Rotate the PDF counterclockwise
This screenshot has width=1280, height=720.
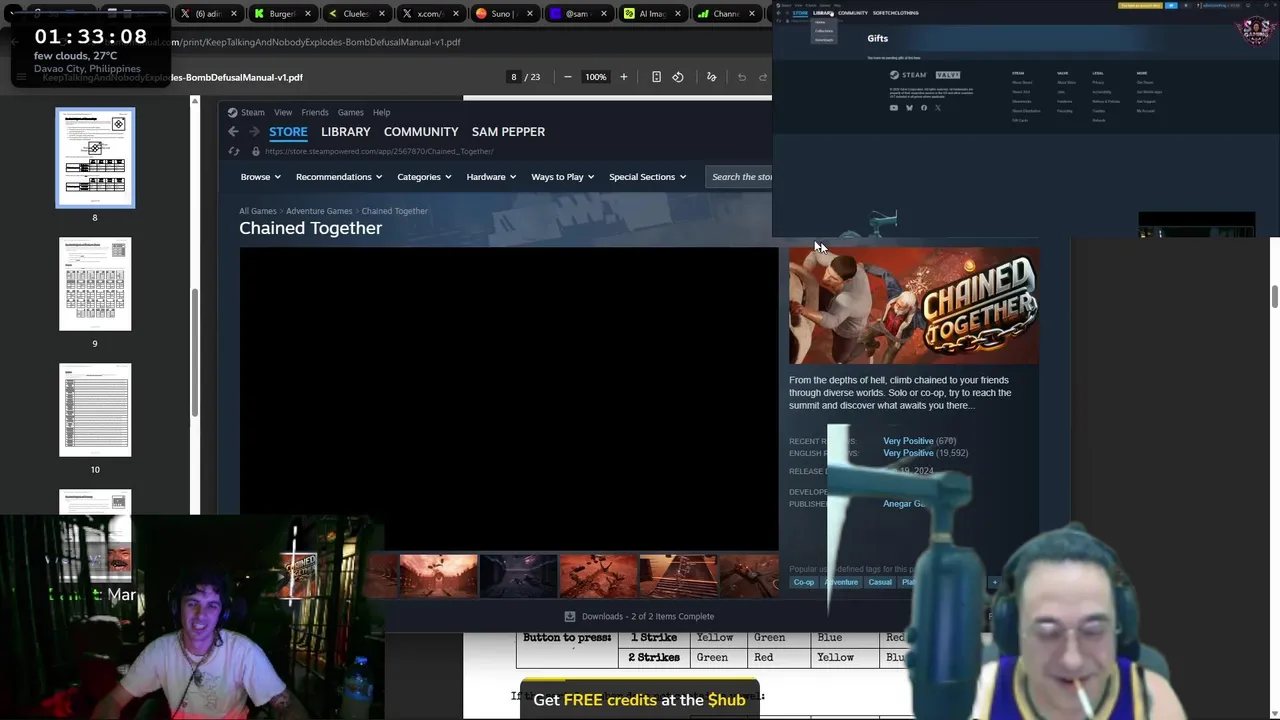678,77
